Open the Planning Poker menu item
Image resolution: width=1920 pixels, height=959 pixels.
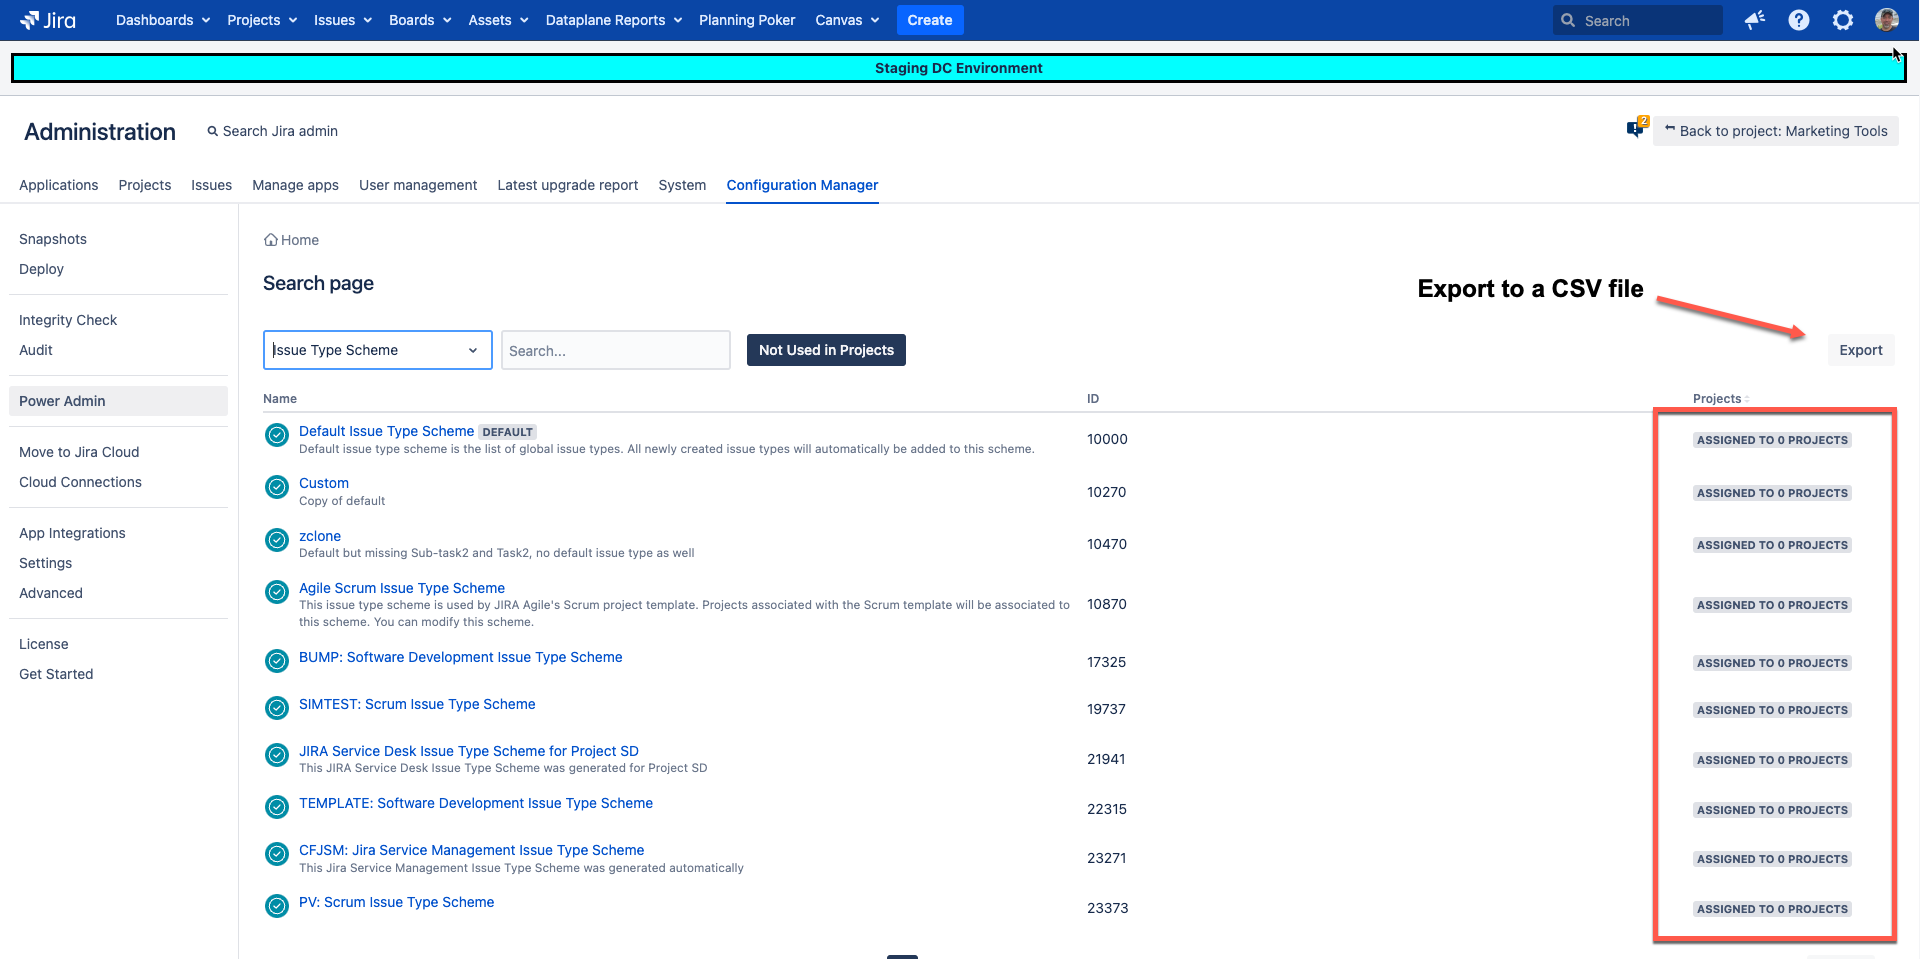(x=747, y=20)
